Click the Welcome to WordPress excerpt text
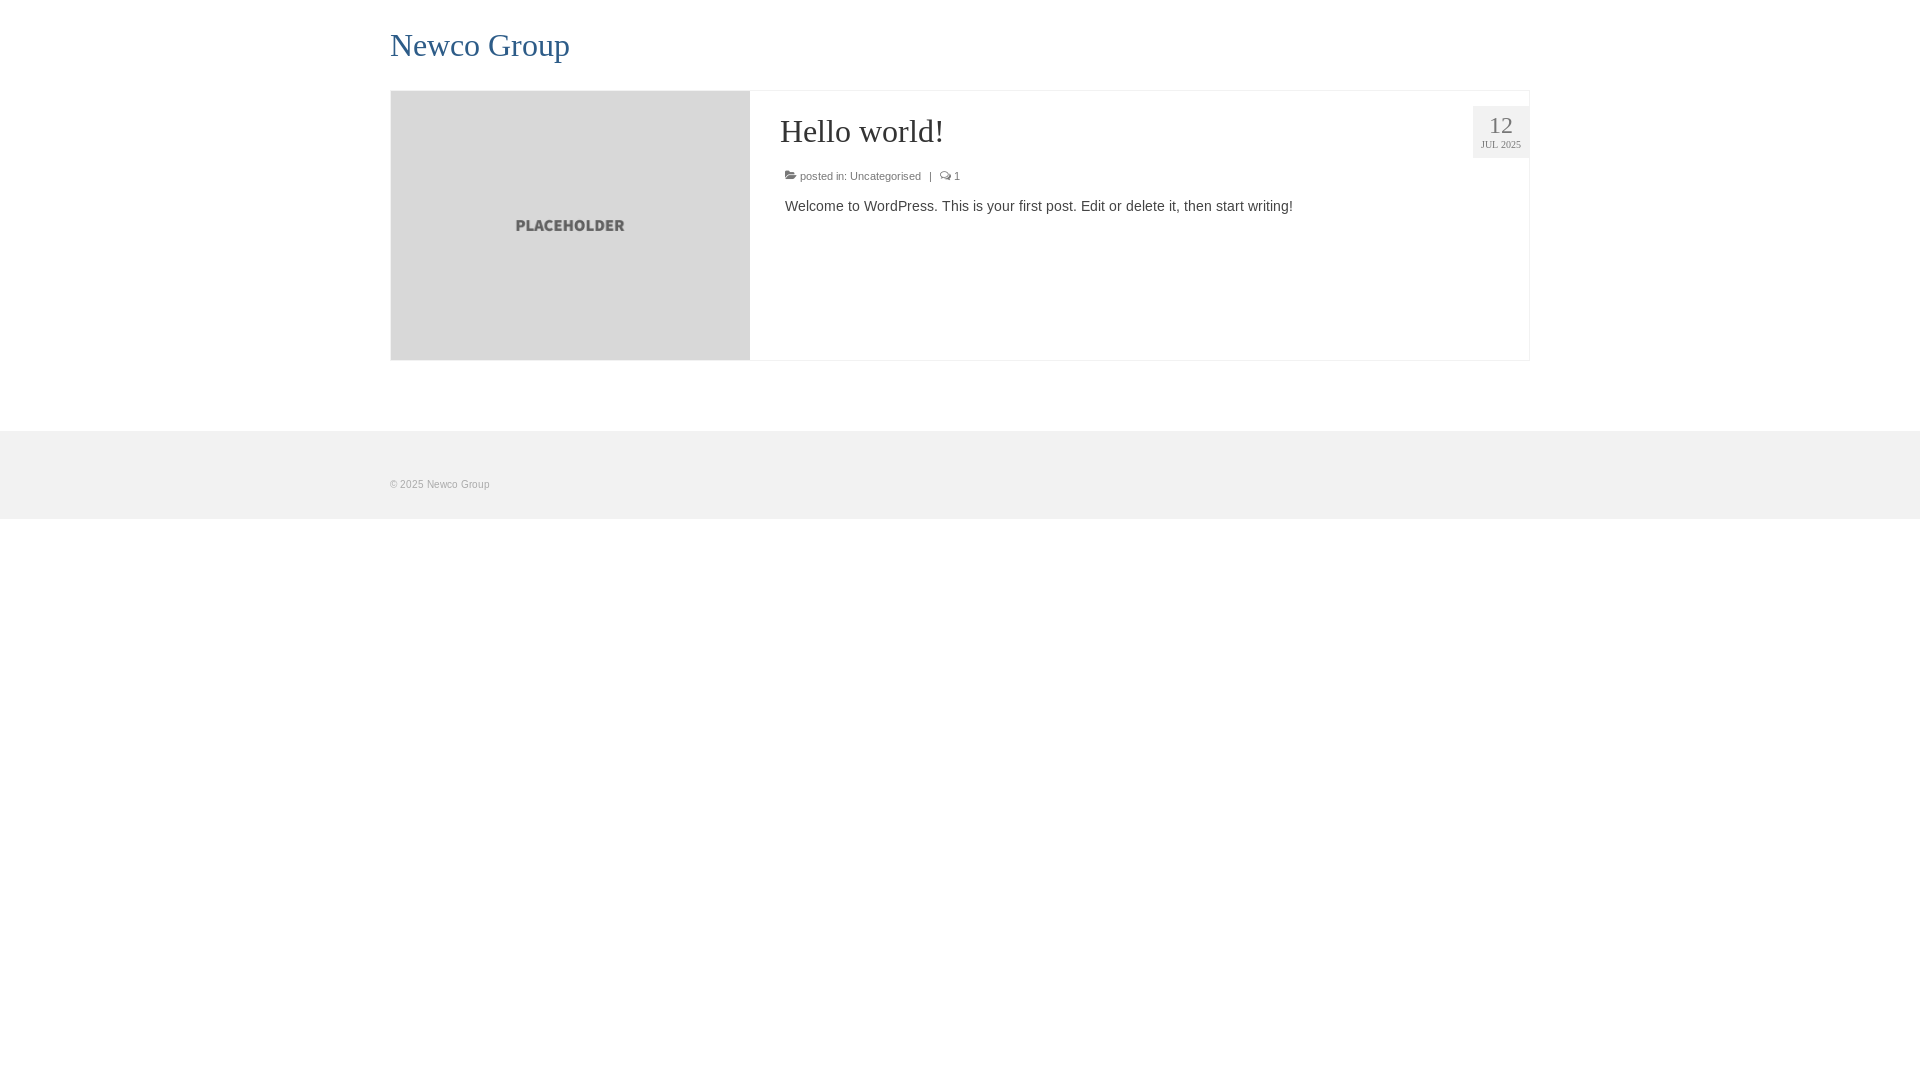 pos(1038,206)
